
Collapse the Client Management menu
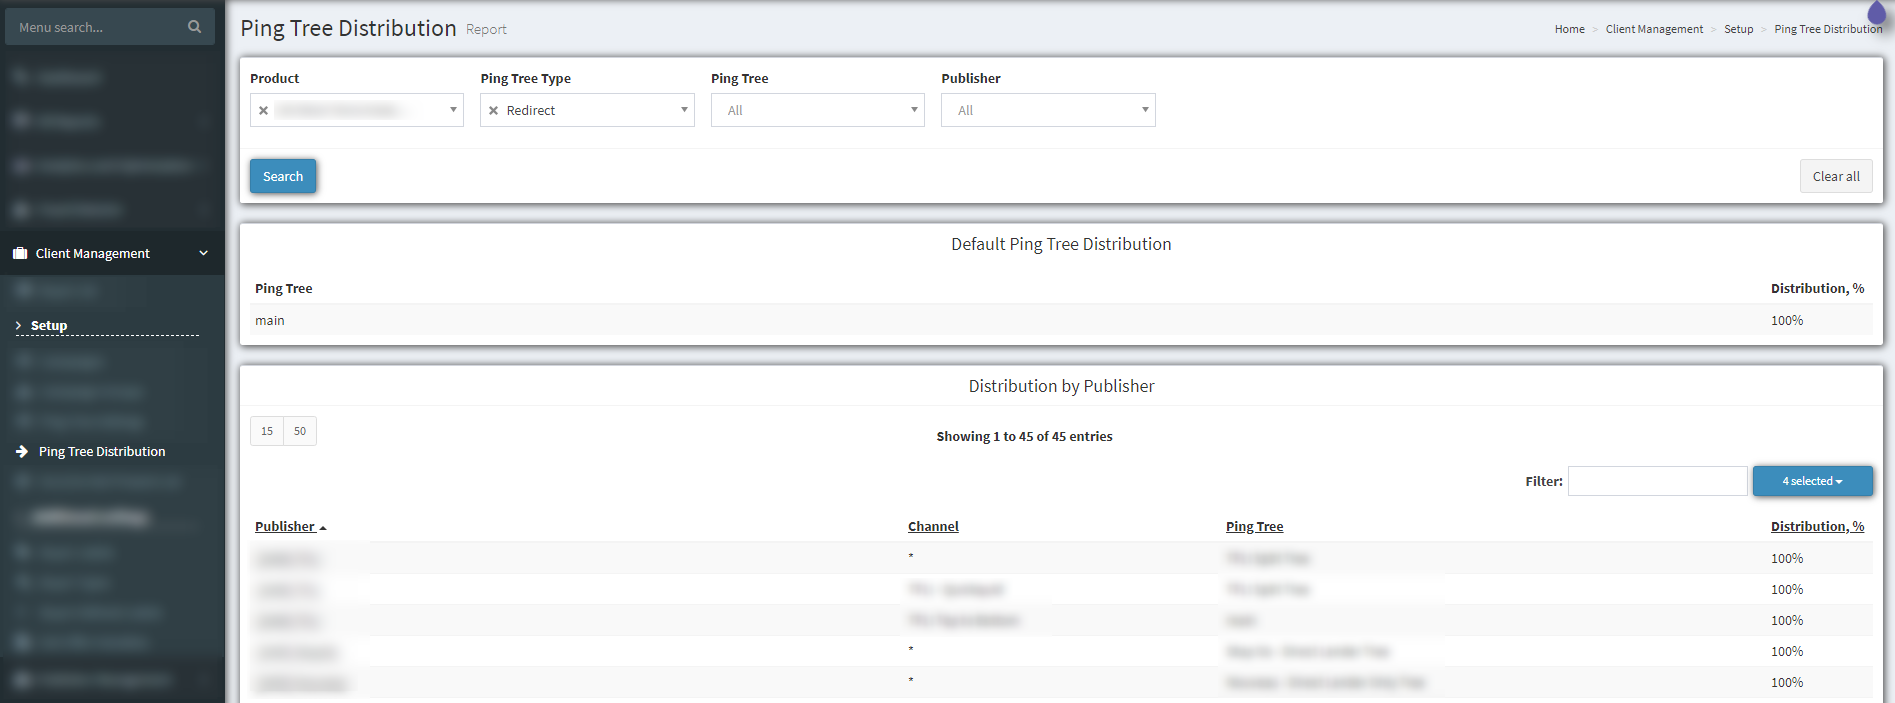point(203,254)
